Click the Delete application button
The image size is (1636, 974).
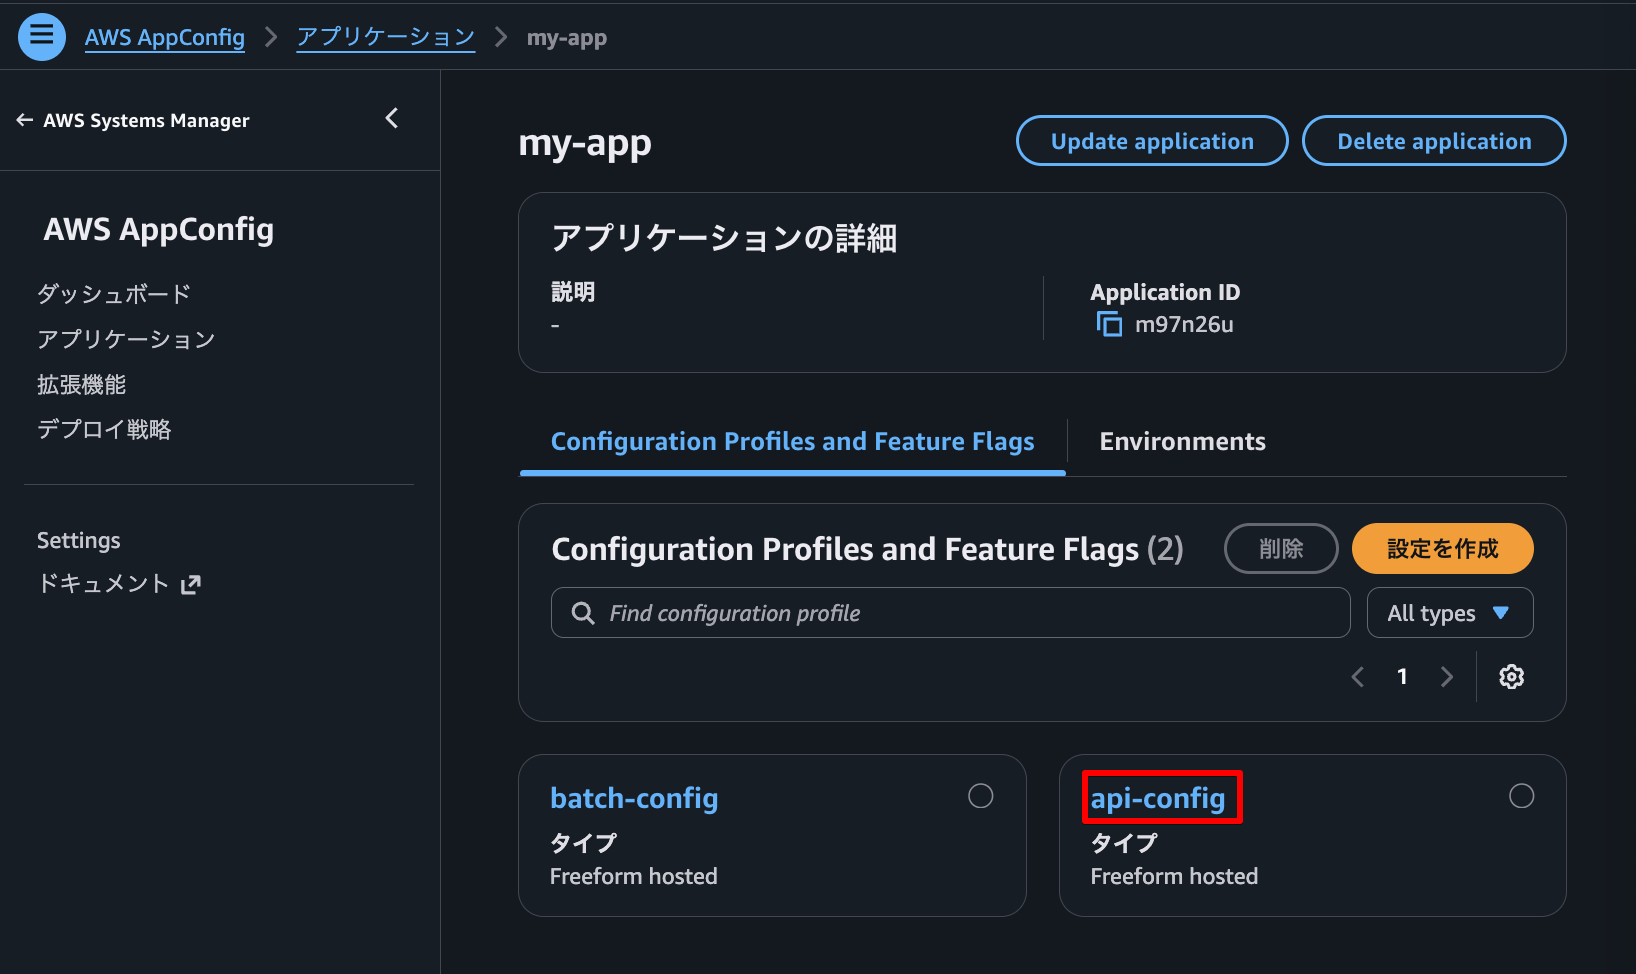coord(1433,141)
